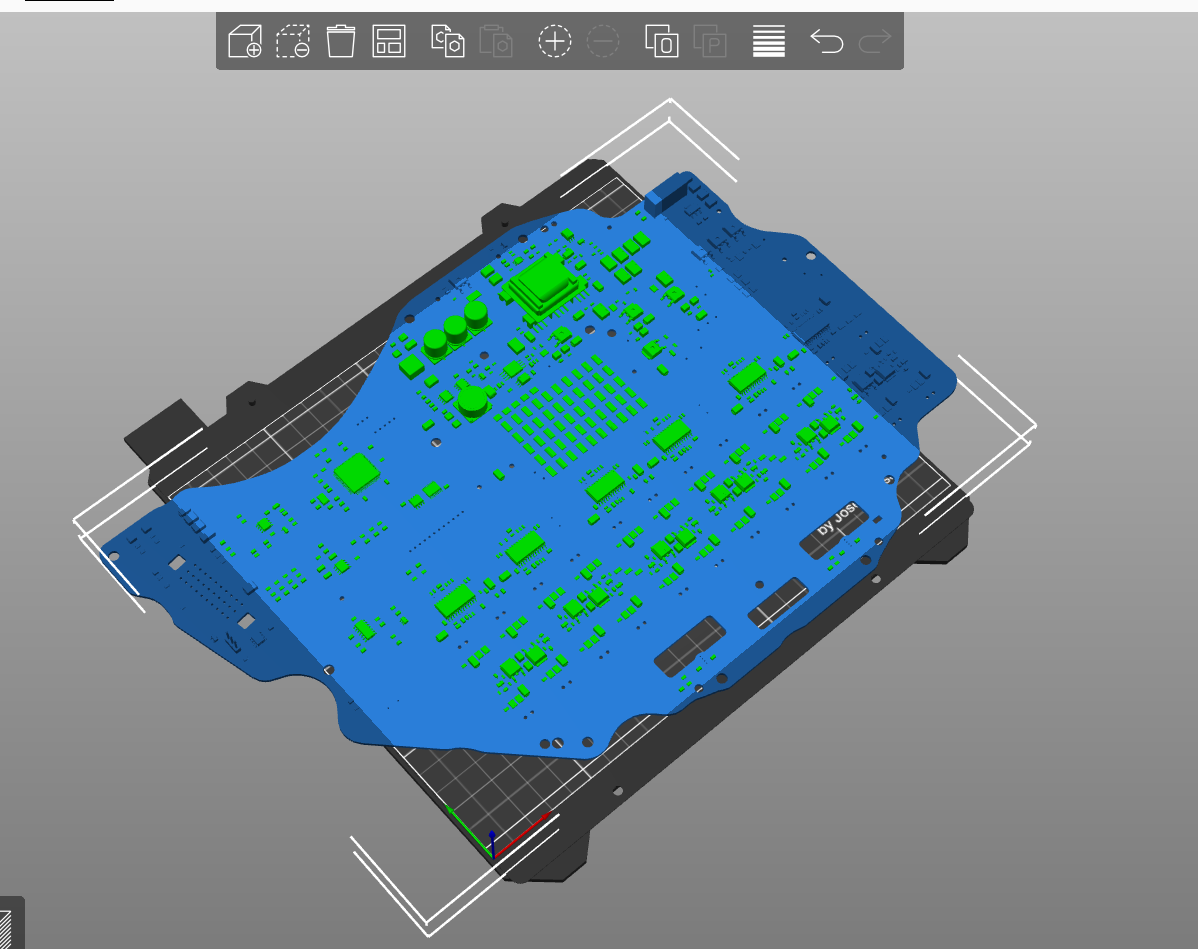Click the Arrange objects icon
This screenshot has width=1198, height=949.
(x=389, y=41)
